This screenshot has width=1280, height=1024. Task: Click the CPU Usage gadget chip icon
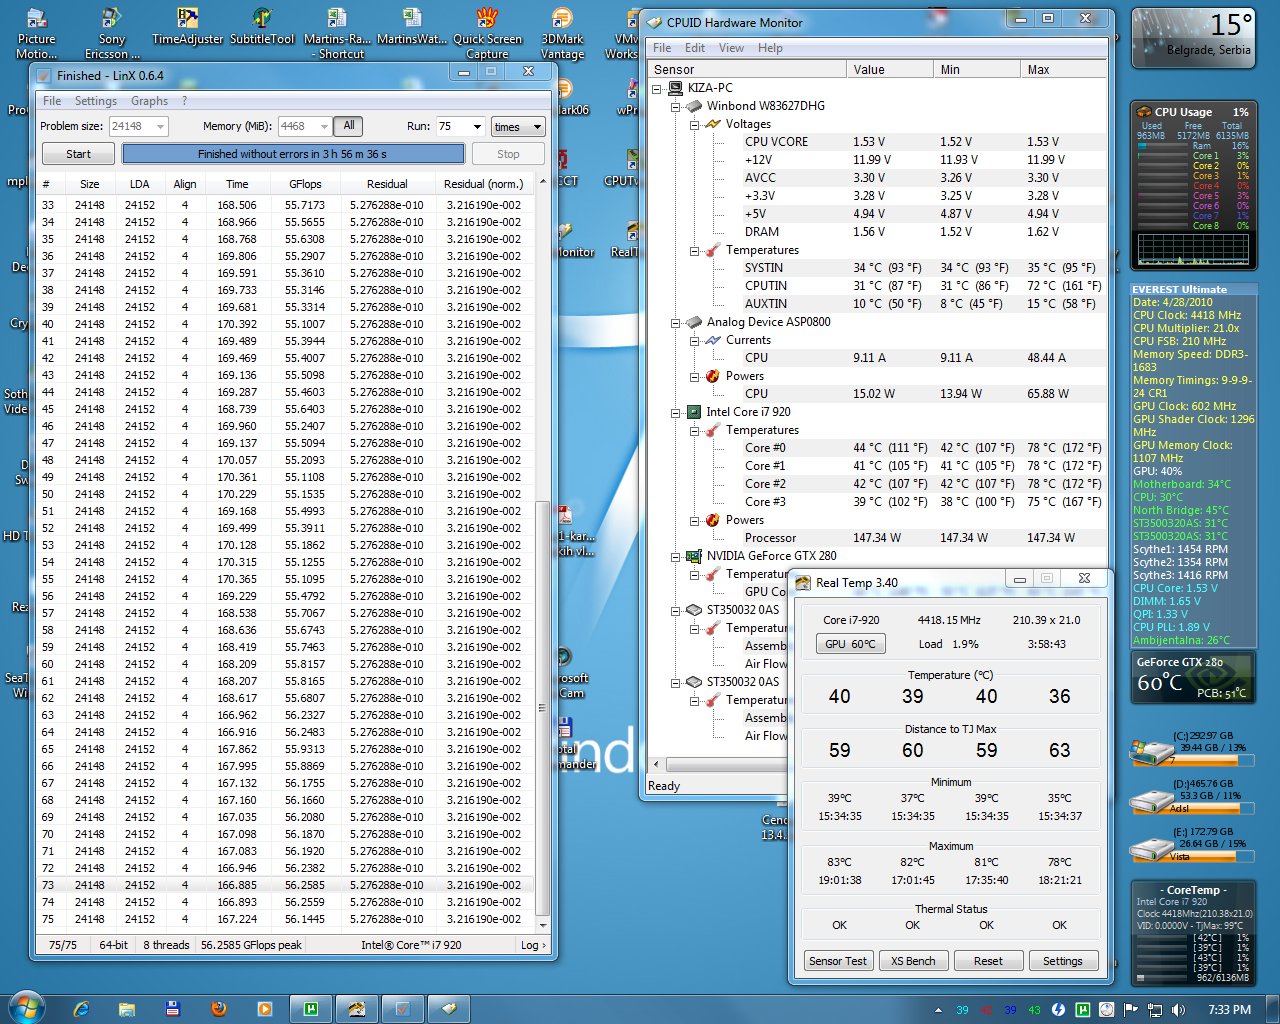point(1143,112)
